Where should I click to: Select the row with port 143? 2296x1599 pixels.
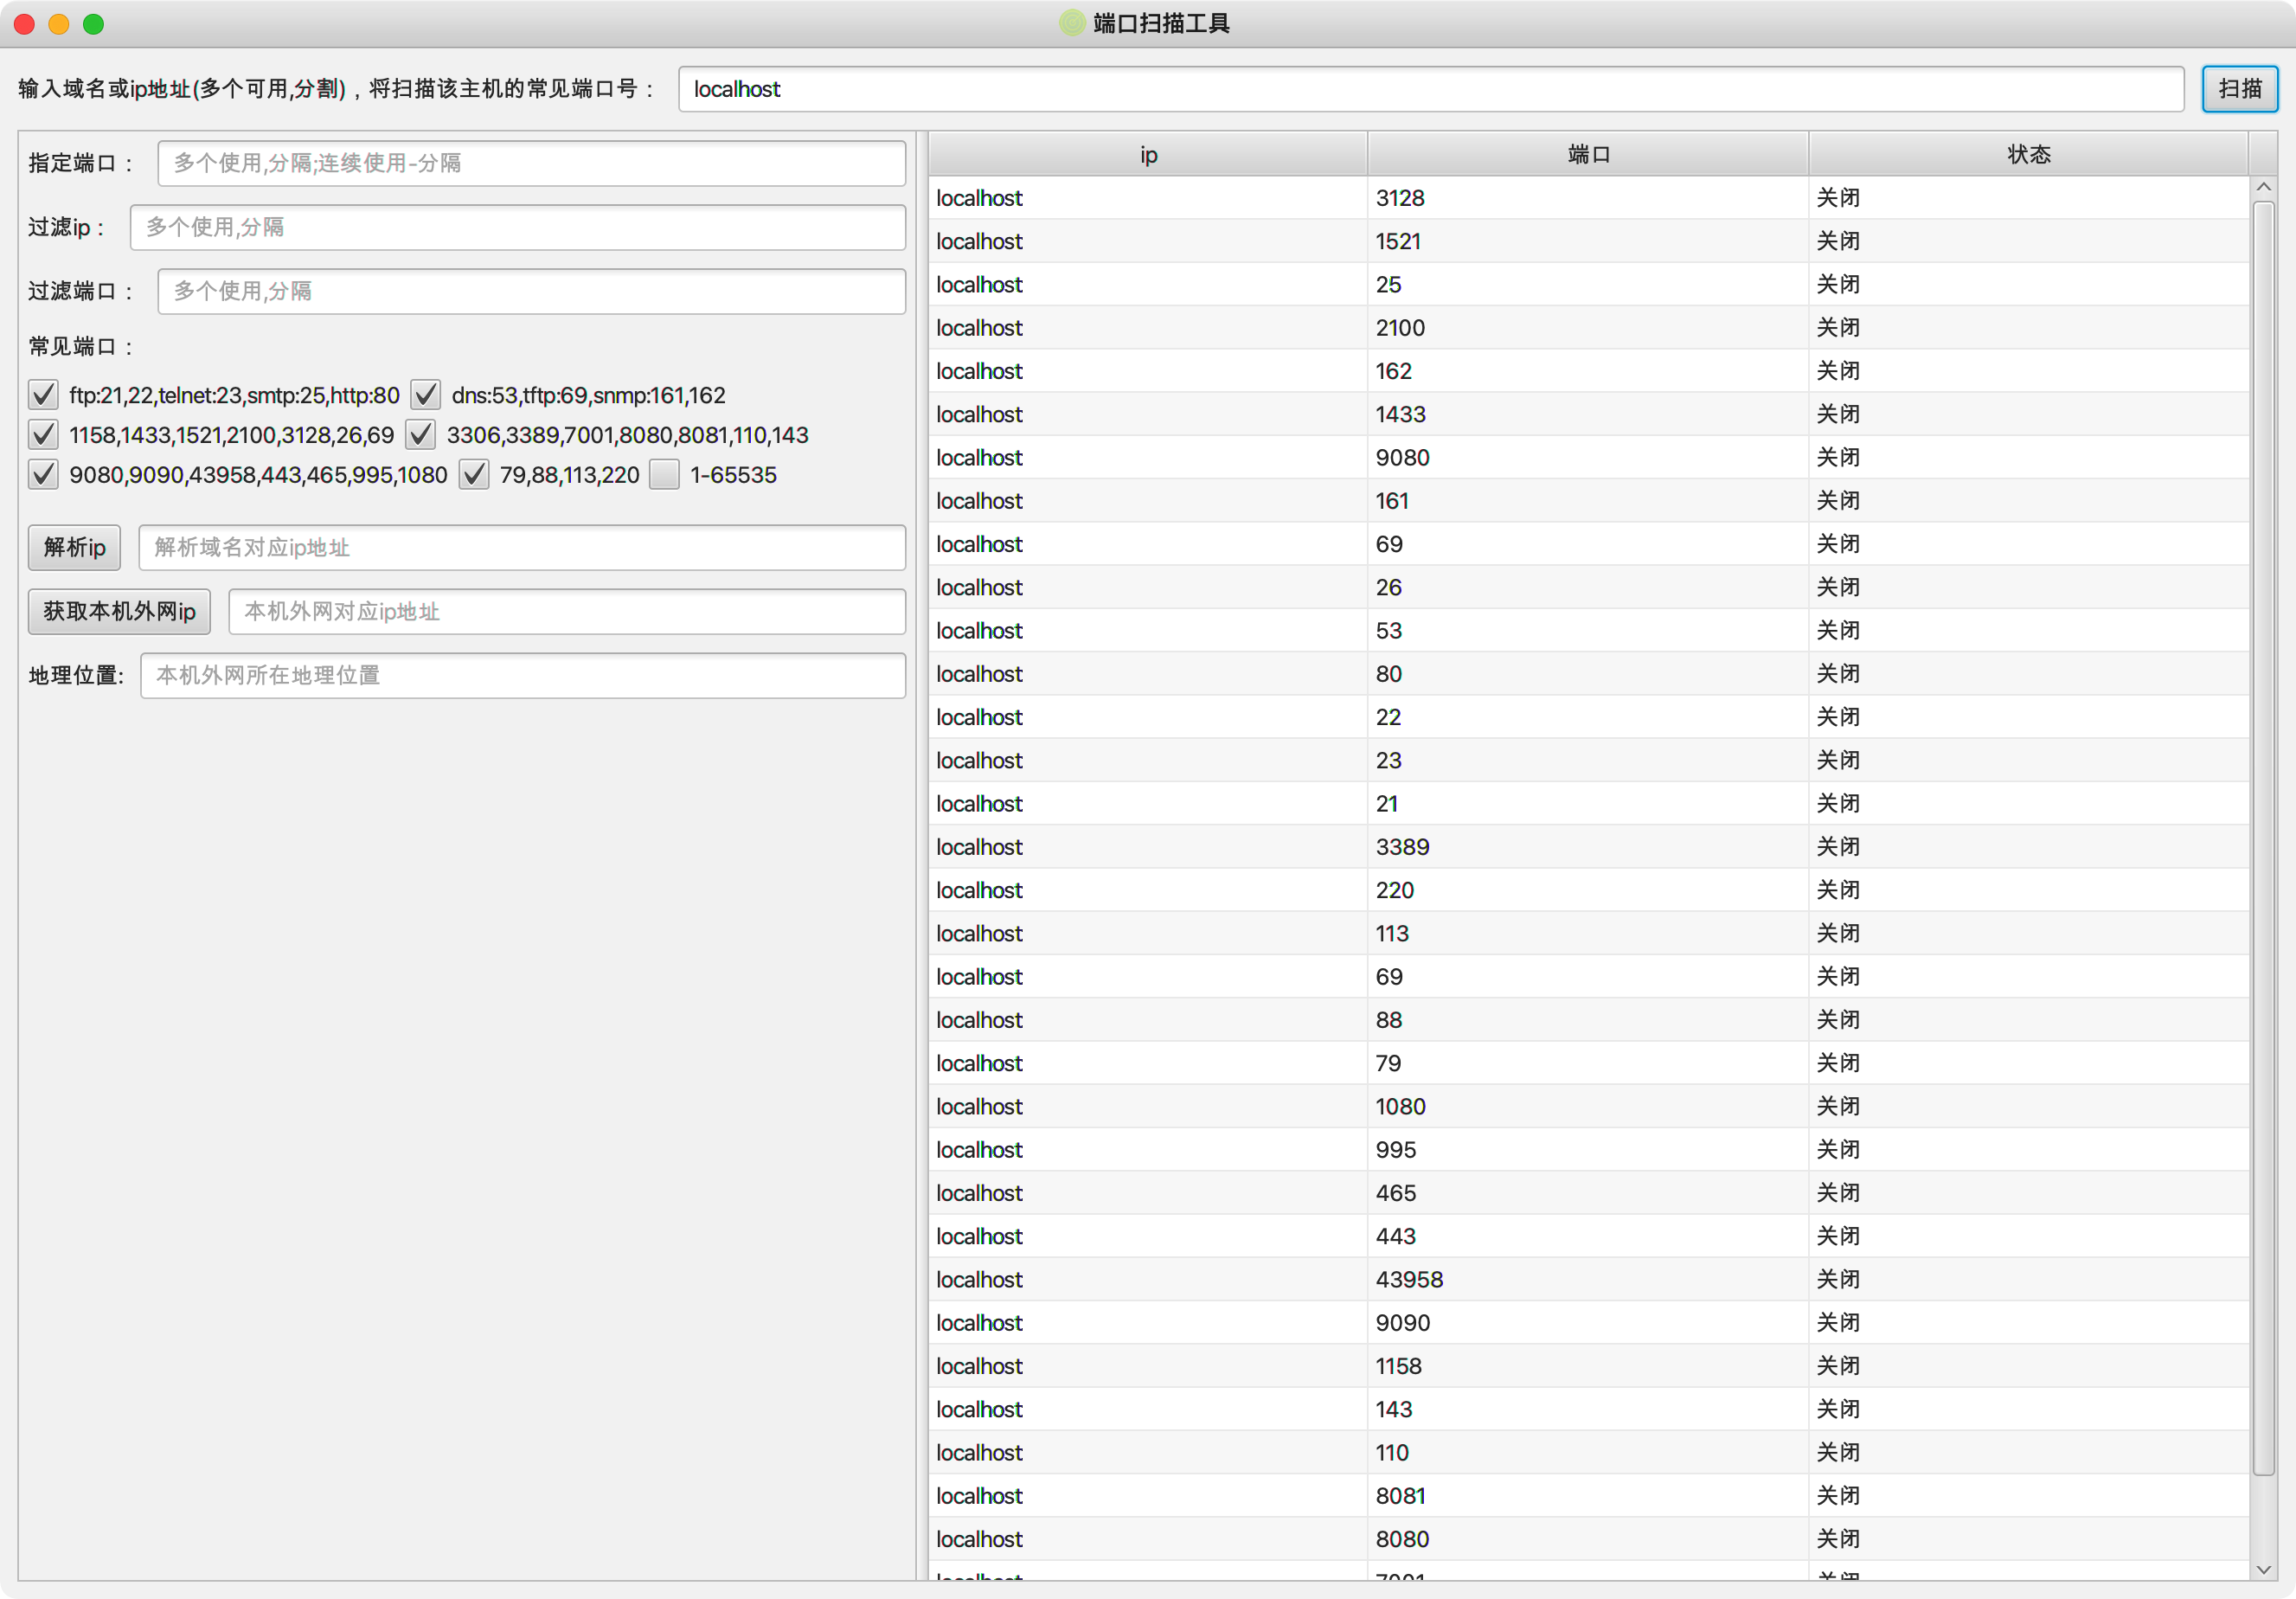point(1588,1409)
